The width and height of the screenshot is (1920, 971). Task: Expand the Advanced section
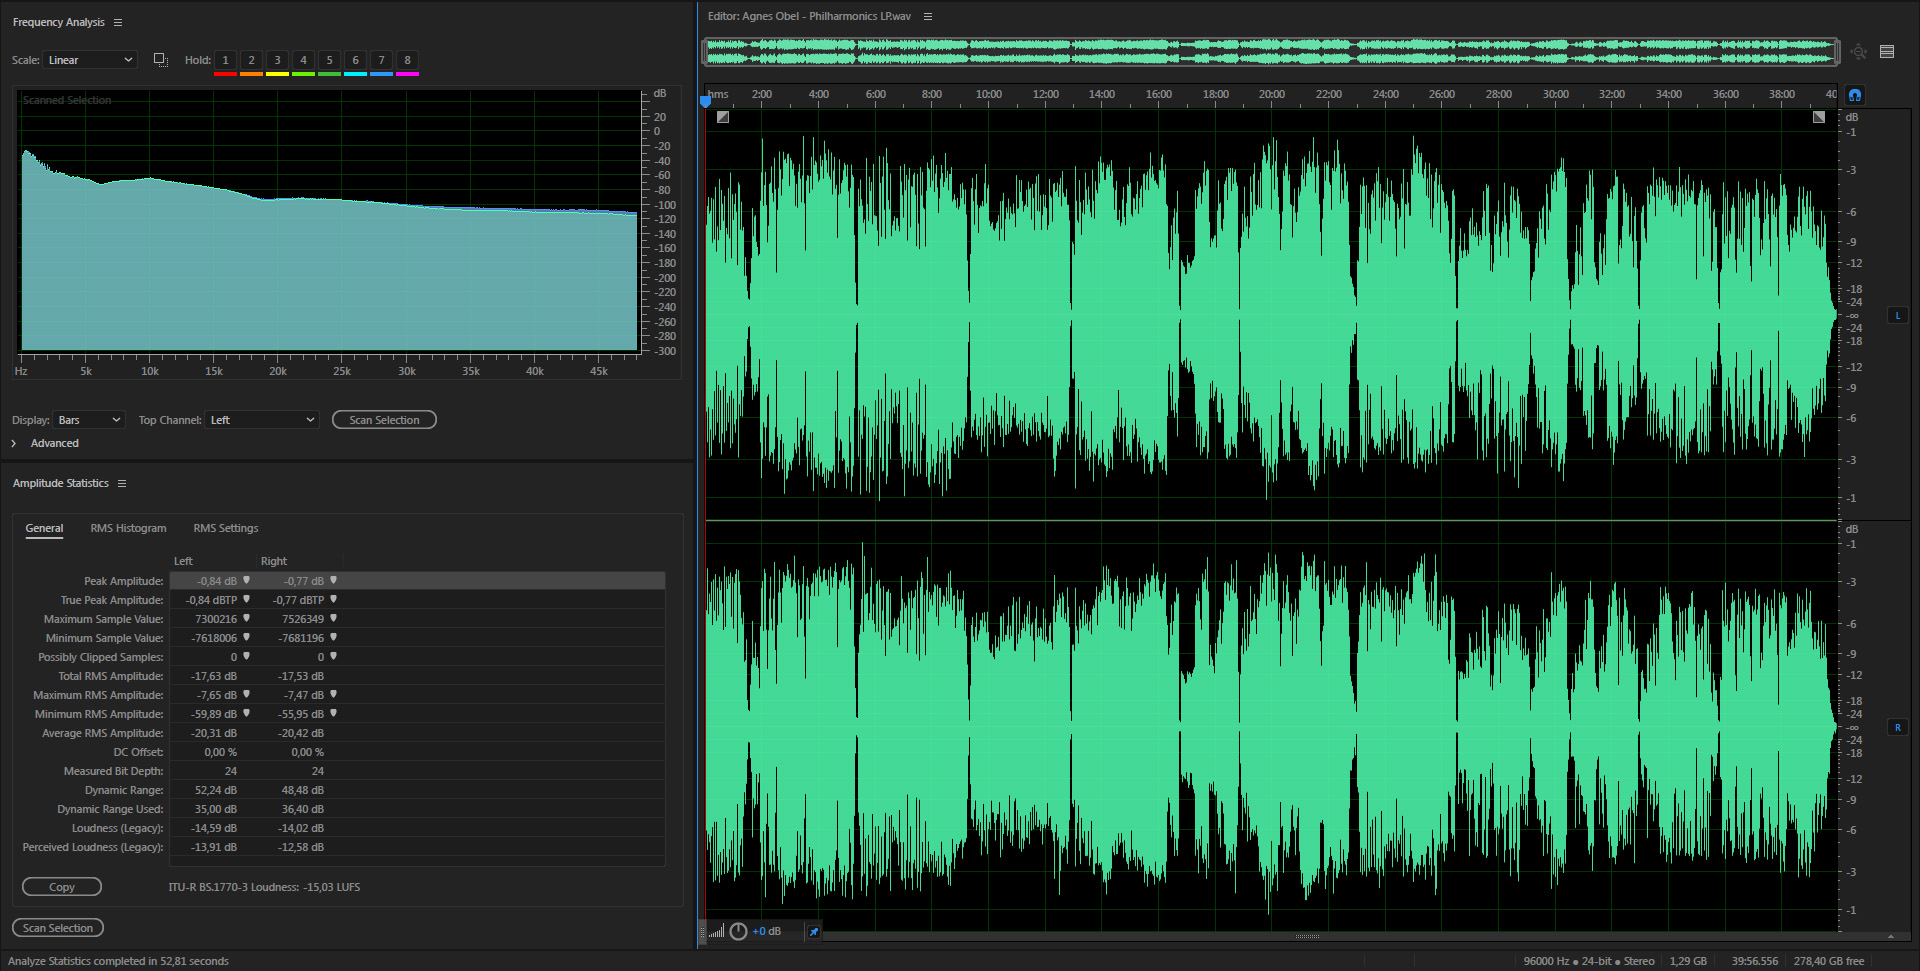14,443
